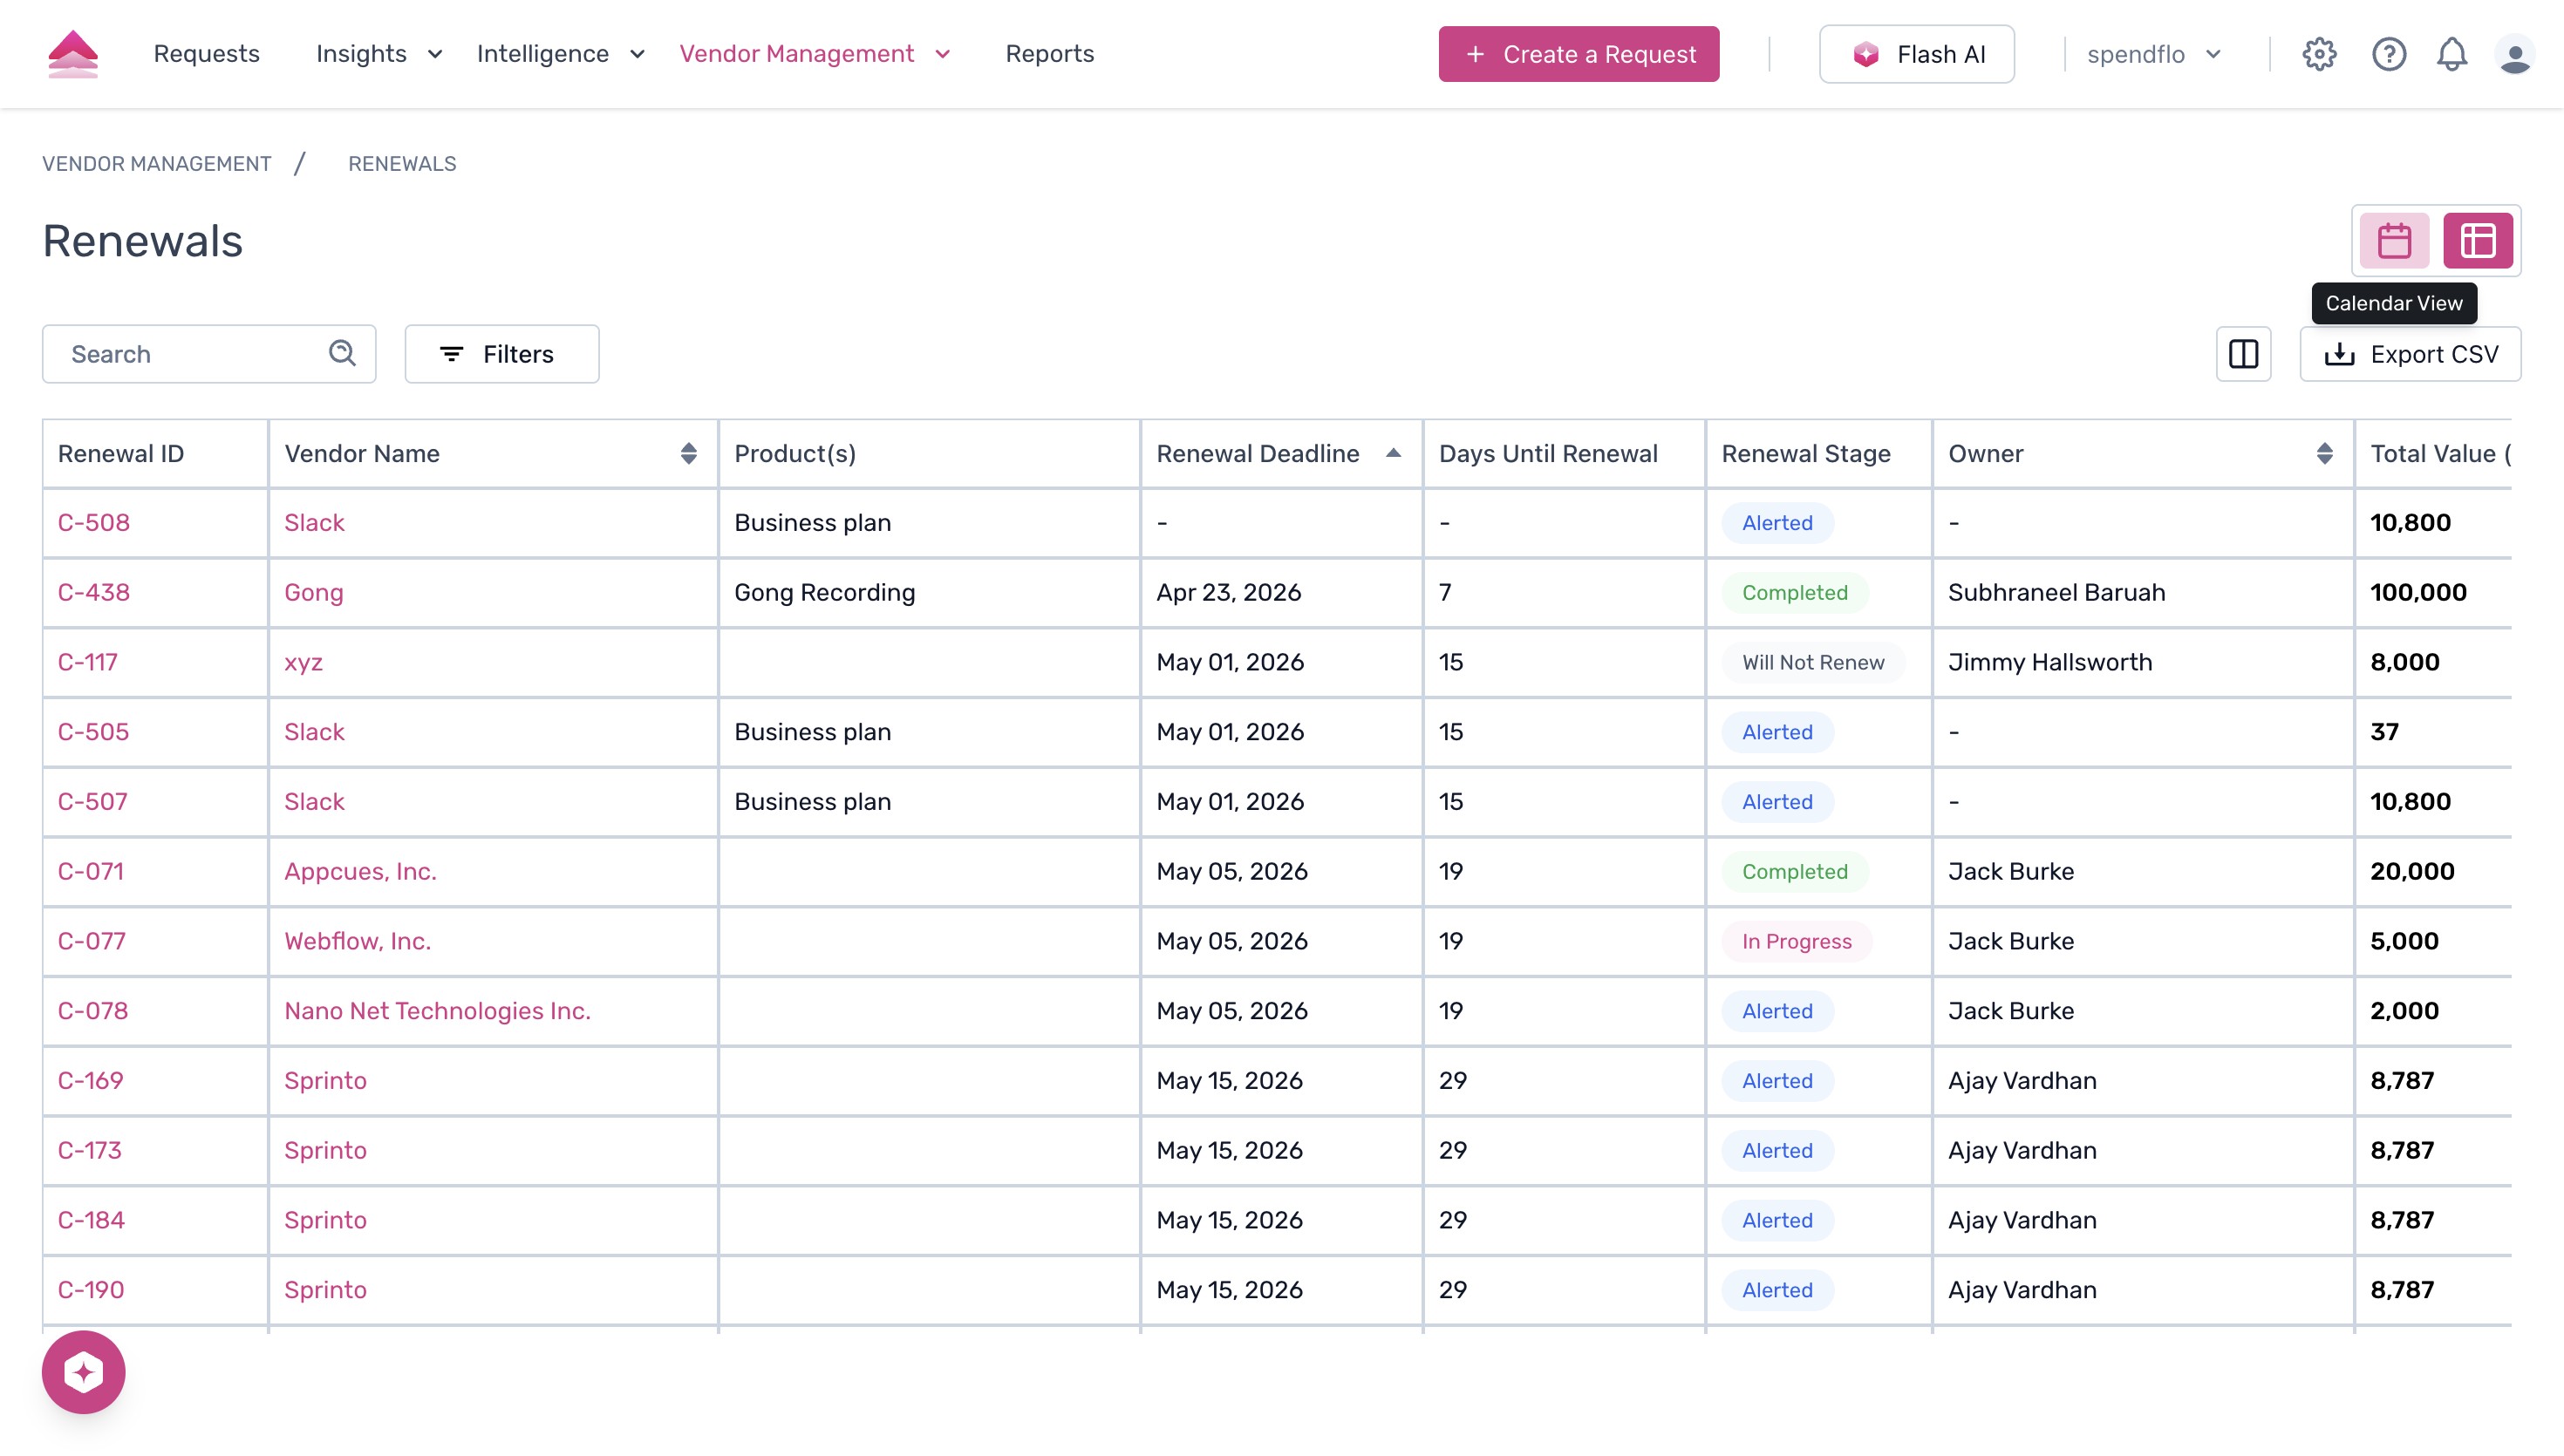Open notifications via the bell icon
Viewport: 2564px width, 1456px height.
[2452, 54]
